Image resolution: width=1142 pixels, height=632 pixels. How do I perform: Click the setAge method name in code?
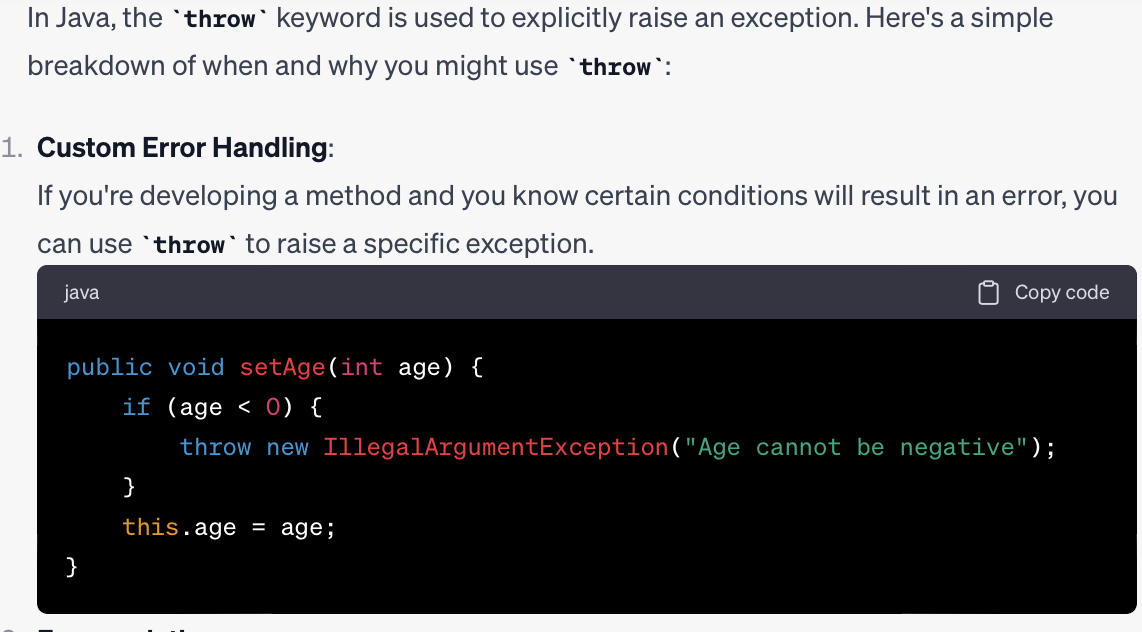coord(283,367)
